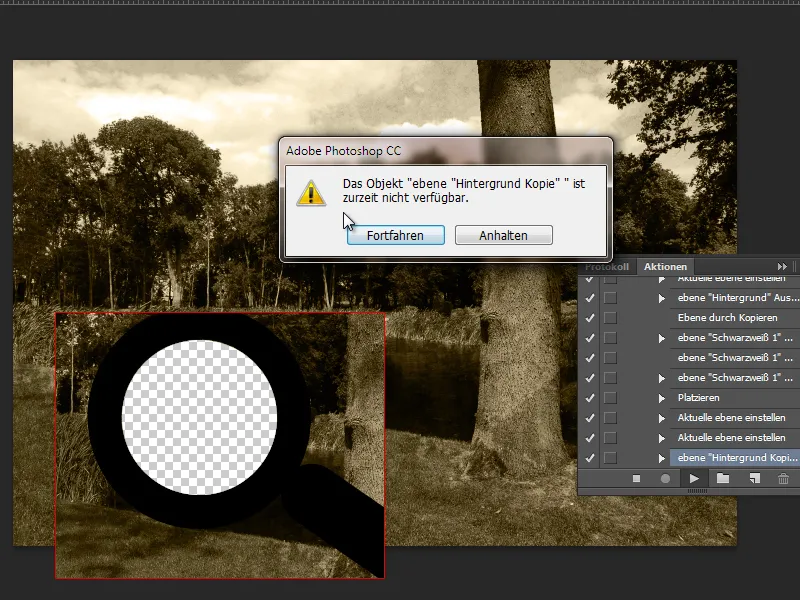This screenshot has width=800, height=600.
Task: Switch to the Protokoll tab
Action: coord(607,266)
